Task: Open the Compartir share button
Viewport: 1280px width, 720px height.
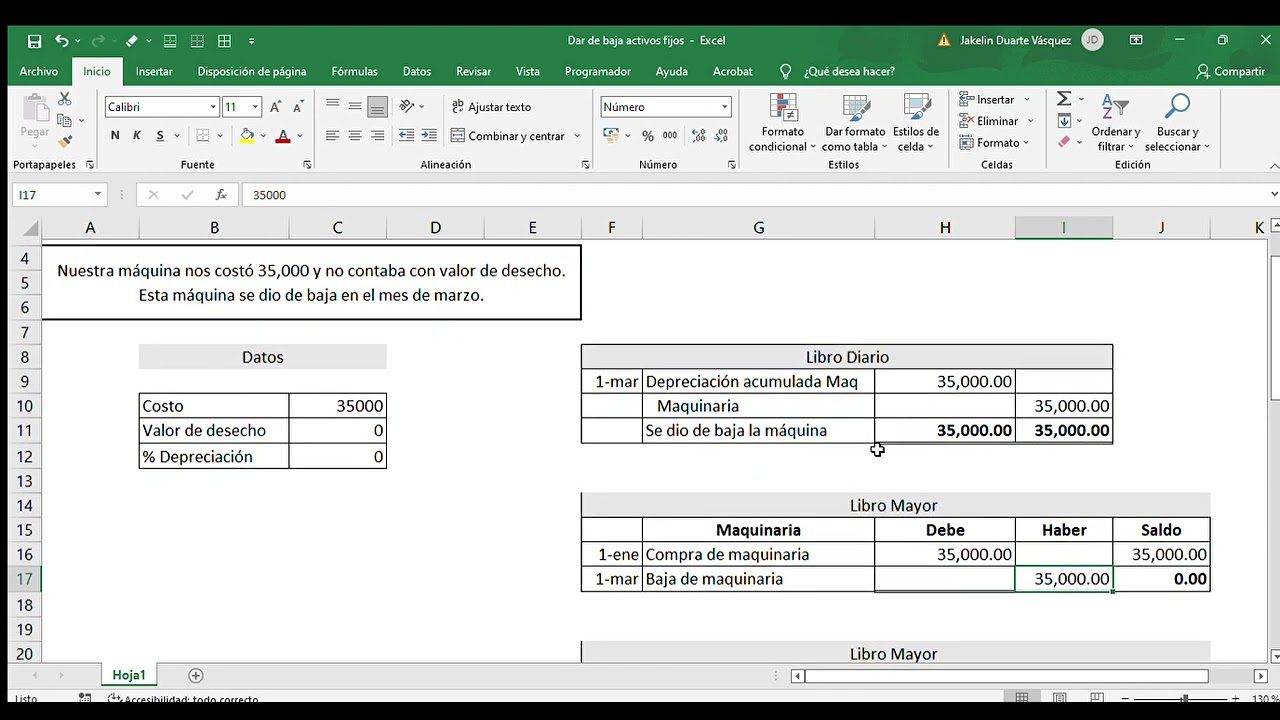Action: (1231, 72)
